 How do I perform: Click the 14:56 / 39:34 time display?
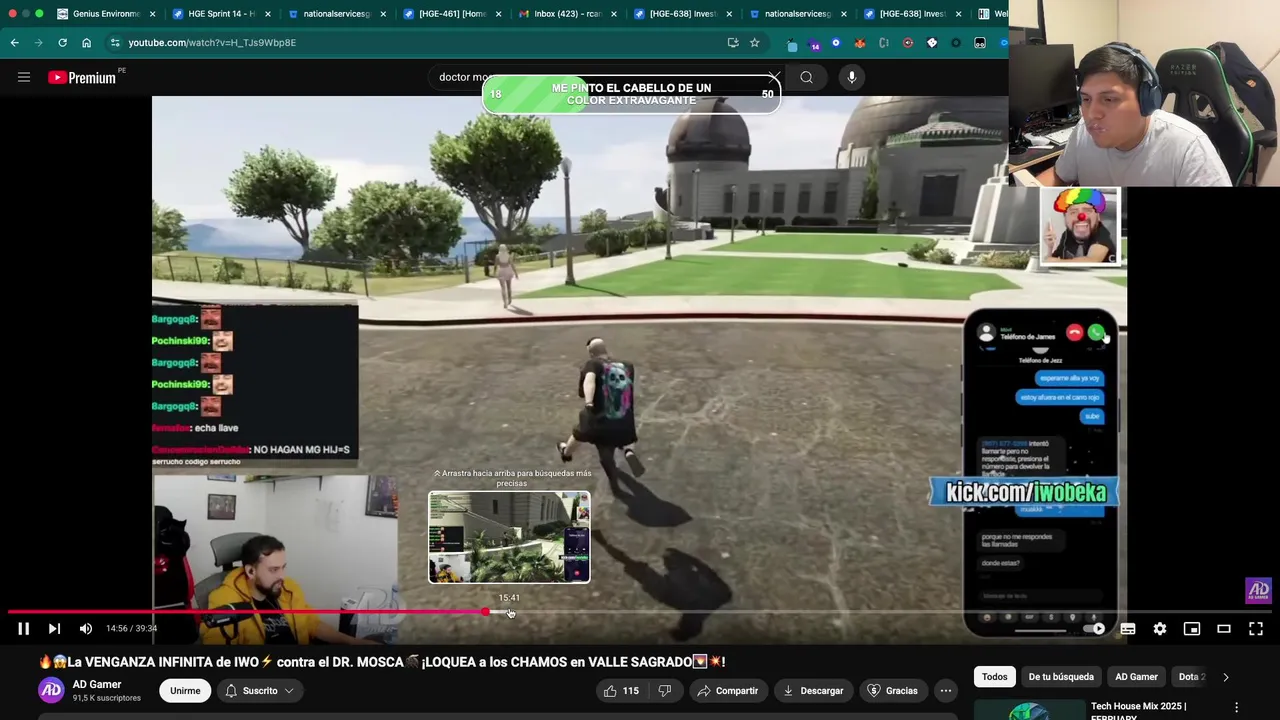132,629
